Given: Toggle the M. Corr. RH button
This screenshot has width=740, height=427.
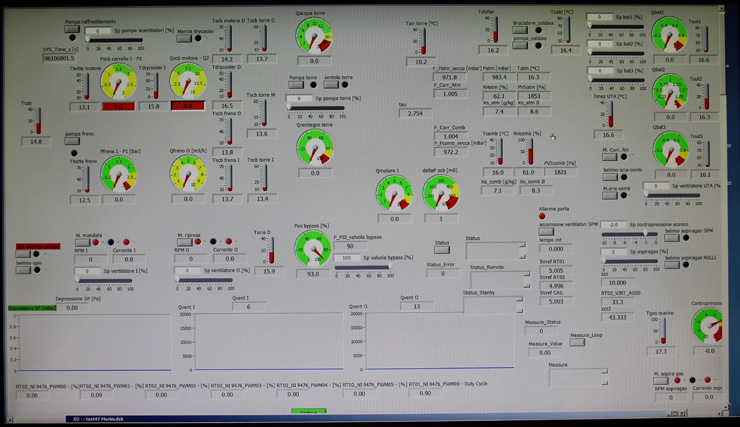Looking at the screenshot, I should pos(610,157).
